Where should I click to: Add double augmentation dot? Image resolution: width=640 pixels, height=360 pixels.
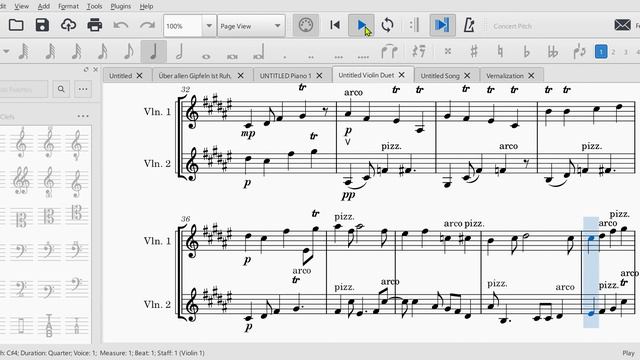click(311, 56)
